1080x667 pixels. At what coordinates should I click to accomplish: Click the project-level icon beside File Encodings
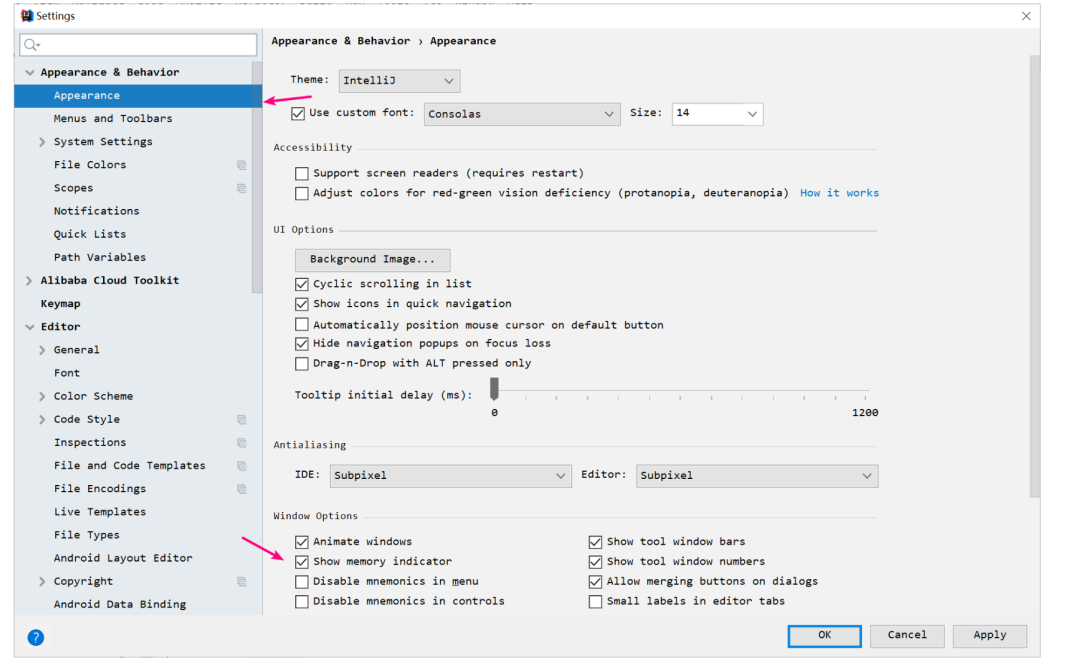[x=241, y=489]
